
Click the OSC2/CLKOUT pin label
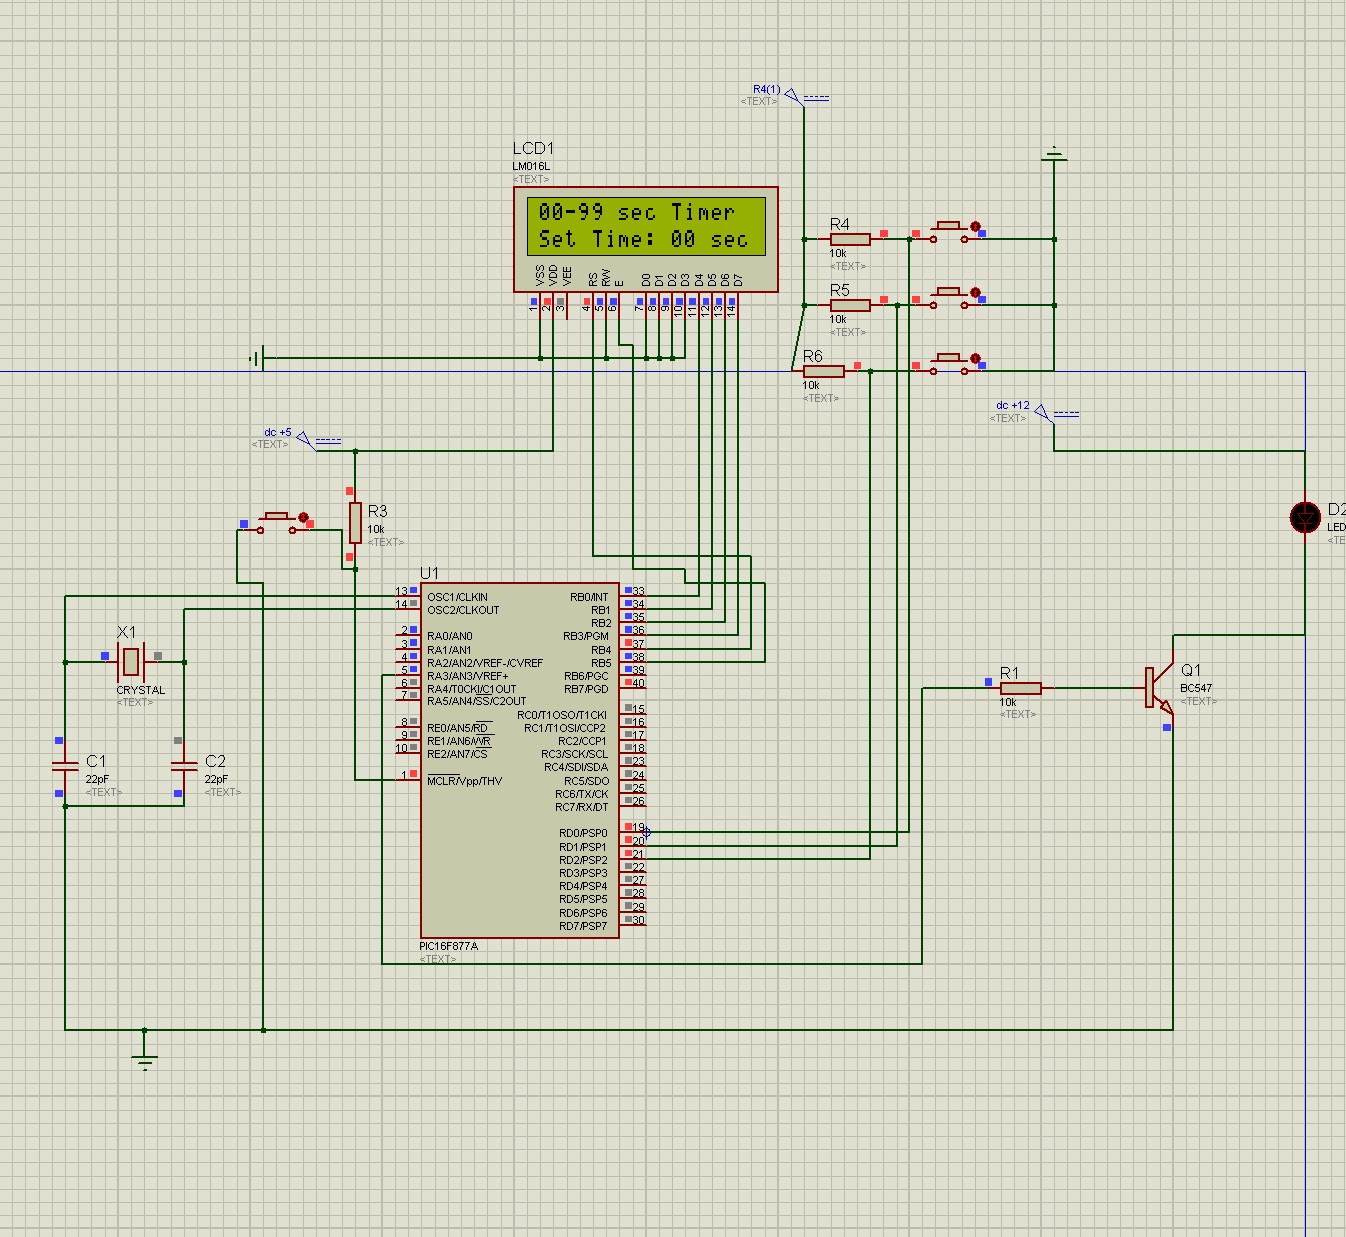pos(463,610)
